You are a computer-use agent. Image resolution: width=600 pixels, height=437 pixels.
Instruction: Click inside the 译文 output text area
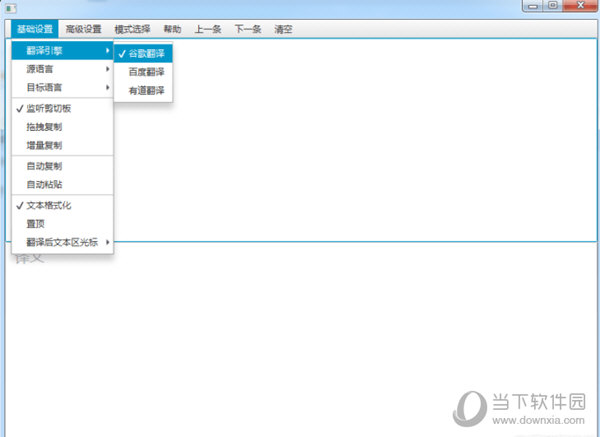pyautogui.click(x=301, y=340)
